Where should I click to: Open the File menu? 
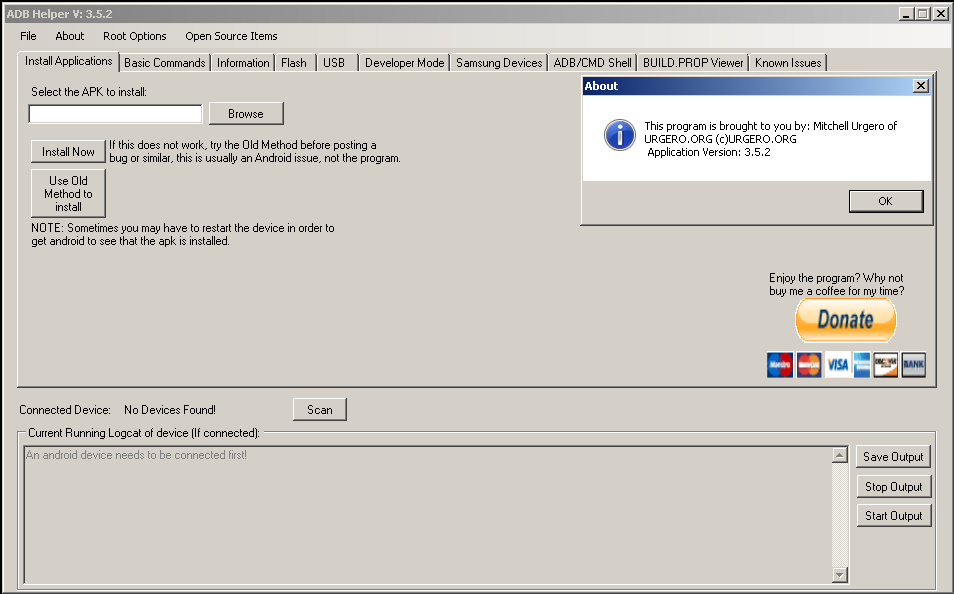pyautogui.click(x=28, y=36)
